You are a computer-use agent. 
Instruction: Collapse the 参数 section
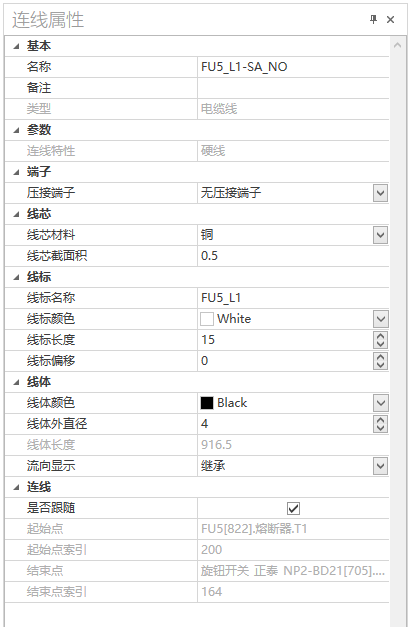pyautogui.click(x=16, y=130)
